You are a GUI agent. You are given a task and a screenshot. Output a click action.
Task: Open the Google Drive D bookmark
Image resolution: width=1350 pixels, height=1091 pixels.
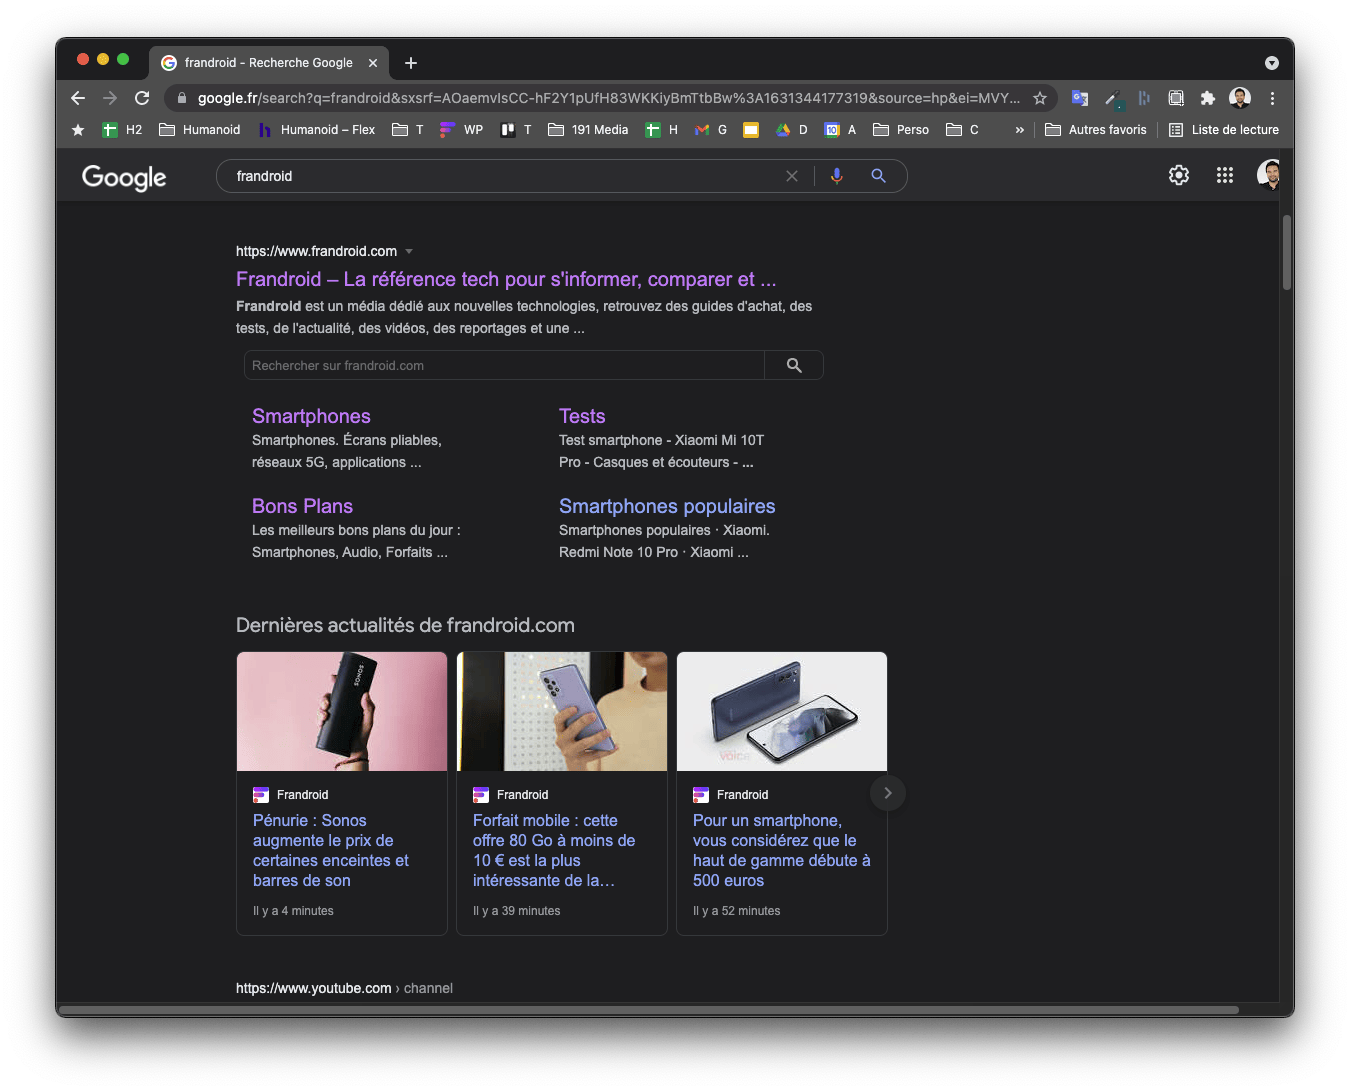click(x=792, y=130)
